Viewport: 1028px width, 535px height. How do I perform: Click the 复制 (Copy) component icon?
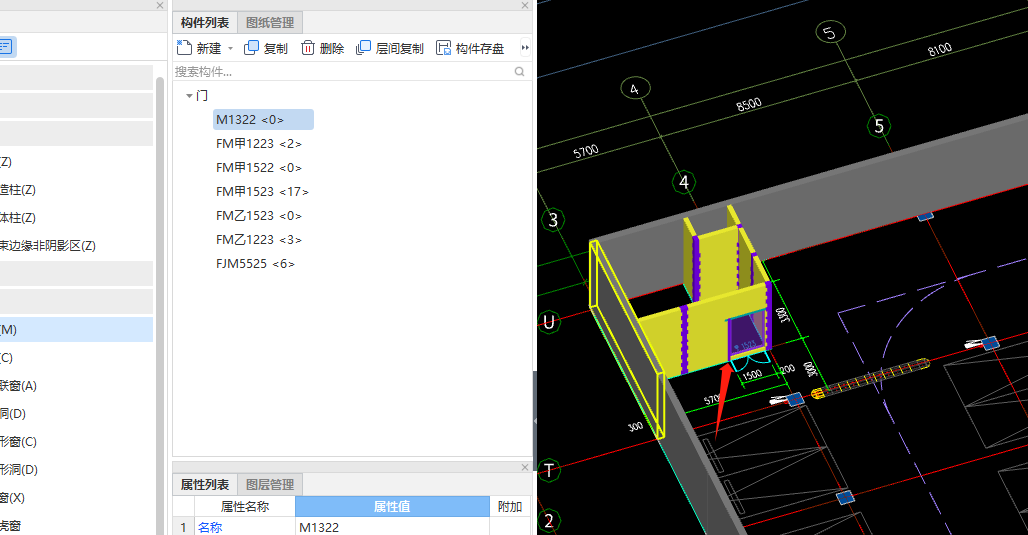tap(251, 48)
